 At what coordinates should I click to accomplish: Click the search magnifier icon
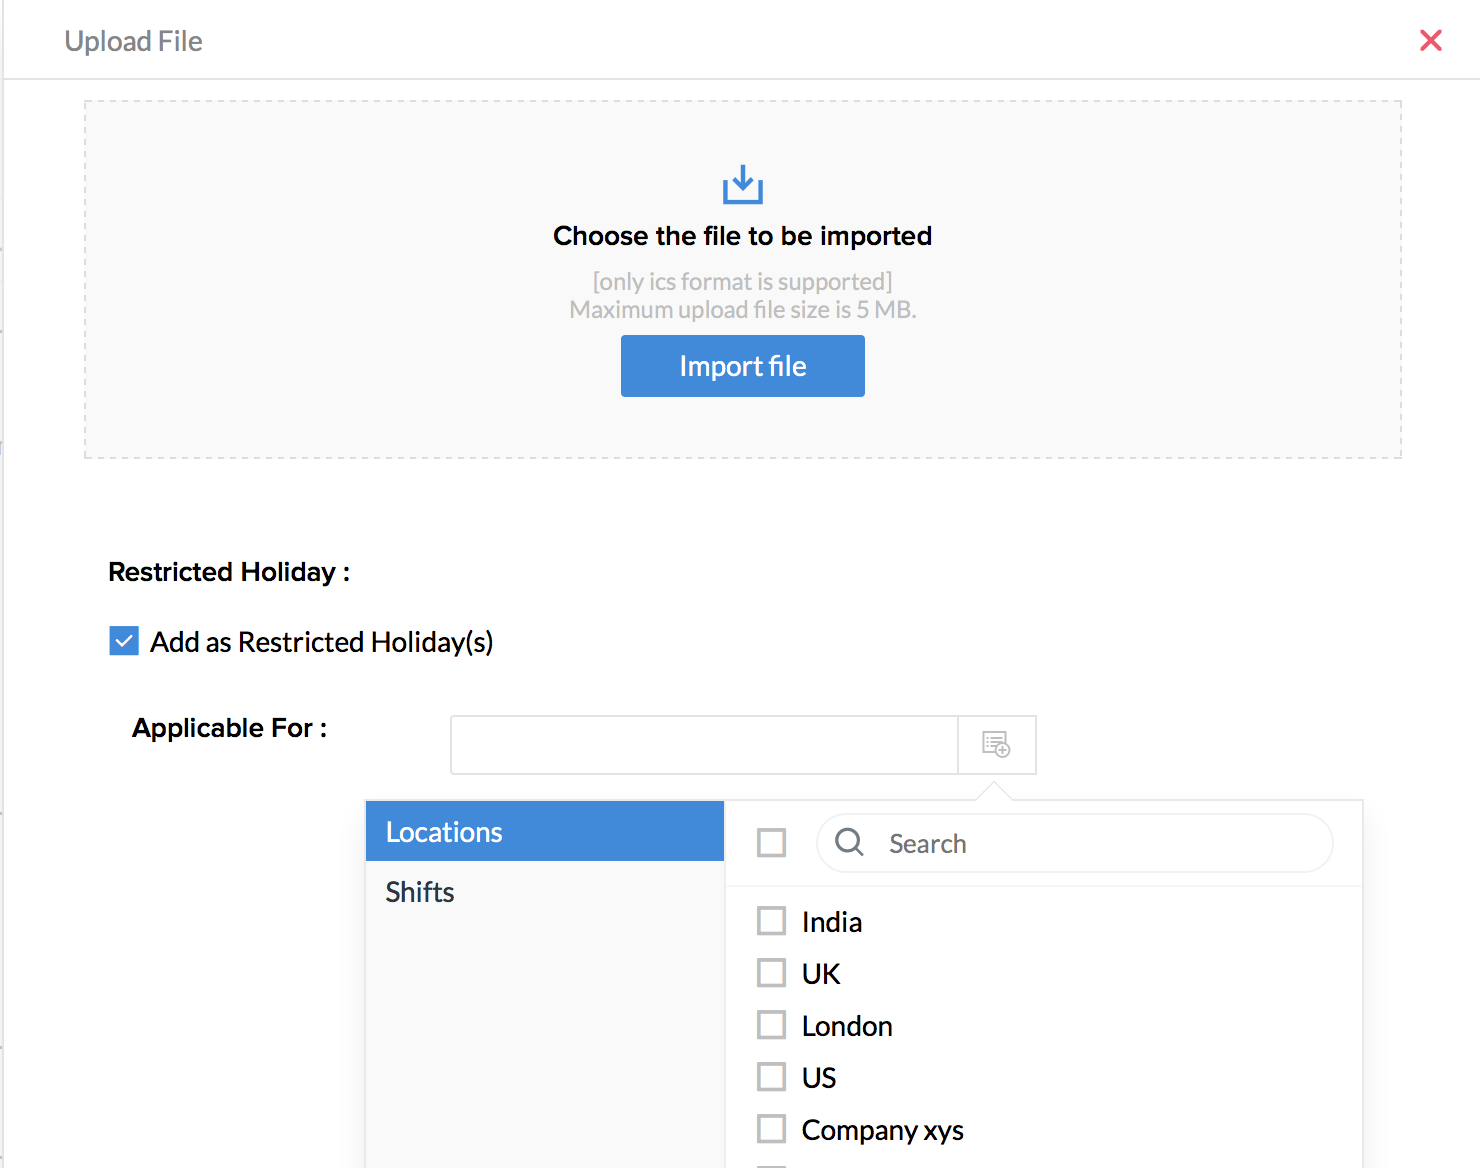(x=849, y=842)
